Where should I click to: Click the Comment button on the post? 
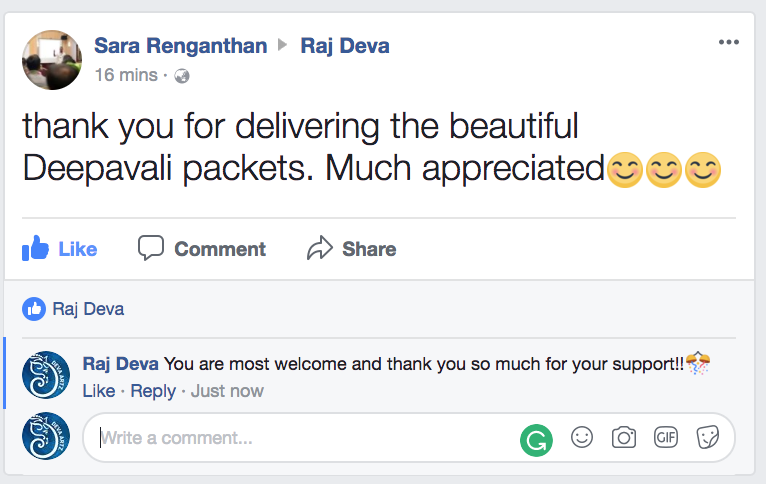click(202, 249)
